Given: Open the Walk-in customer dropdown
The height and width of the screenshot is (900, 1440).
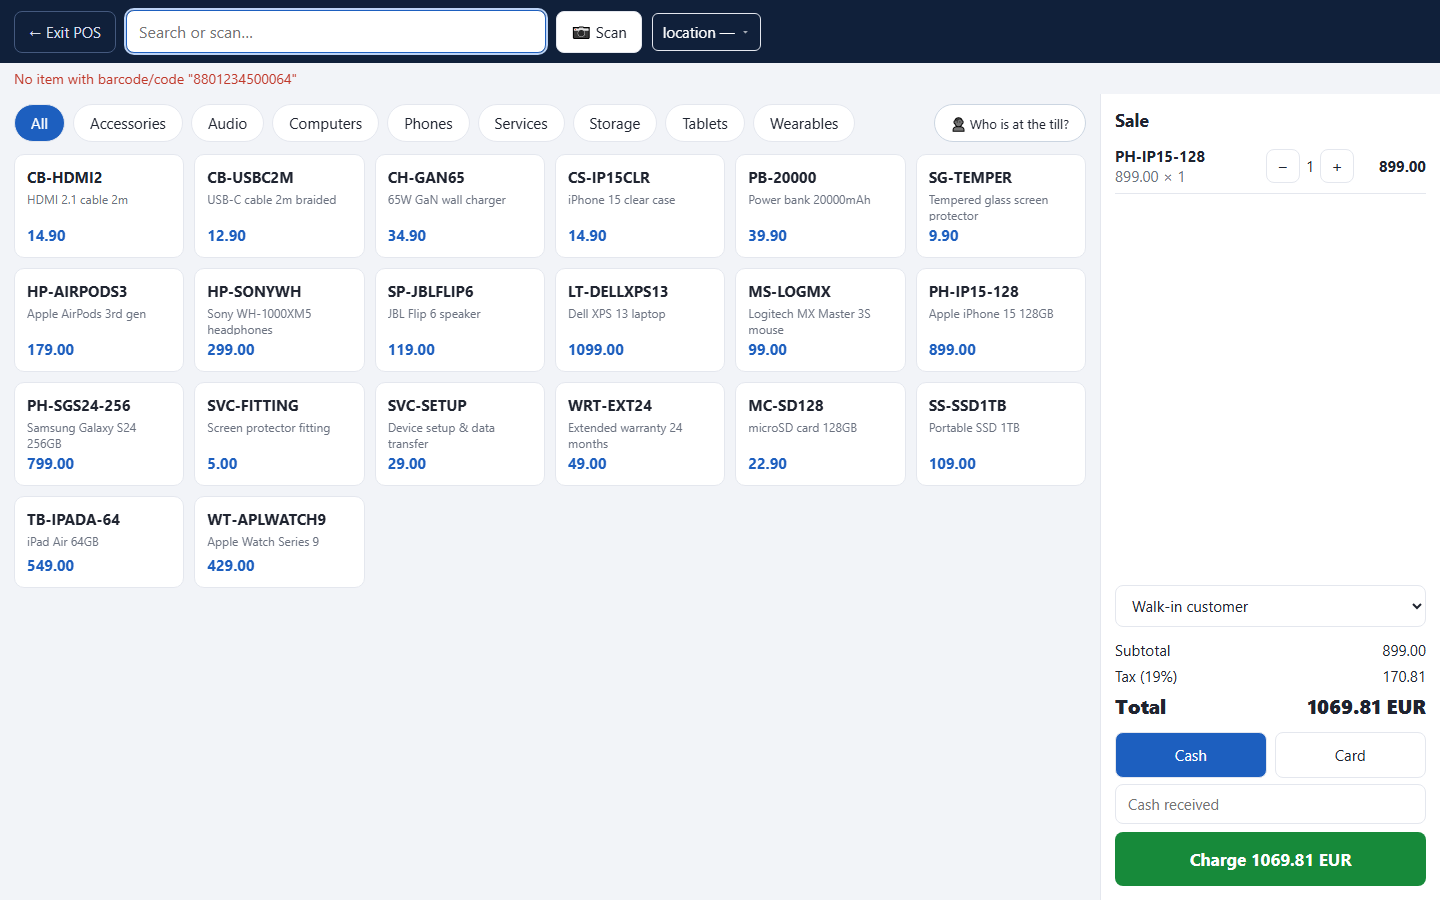Looking at the screenshot, I should coord(1270,606).
